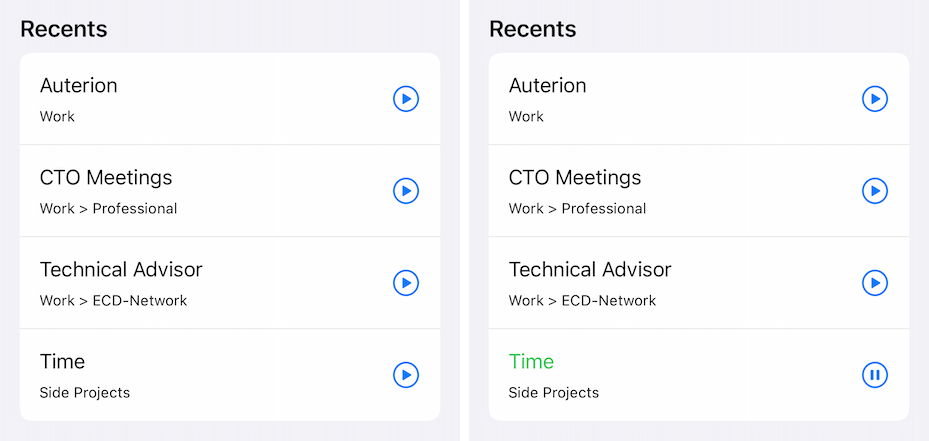Screen dimensions: 929x441
Task: Select the green active Time entry
Action: coord(699,375)
